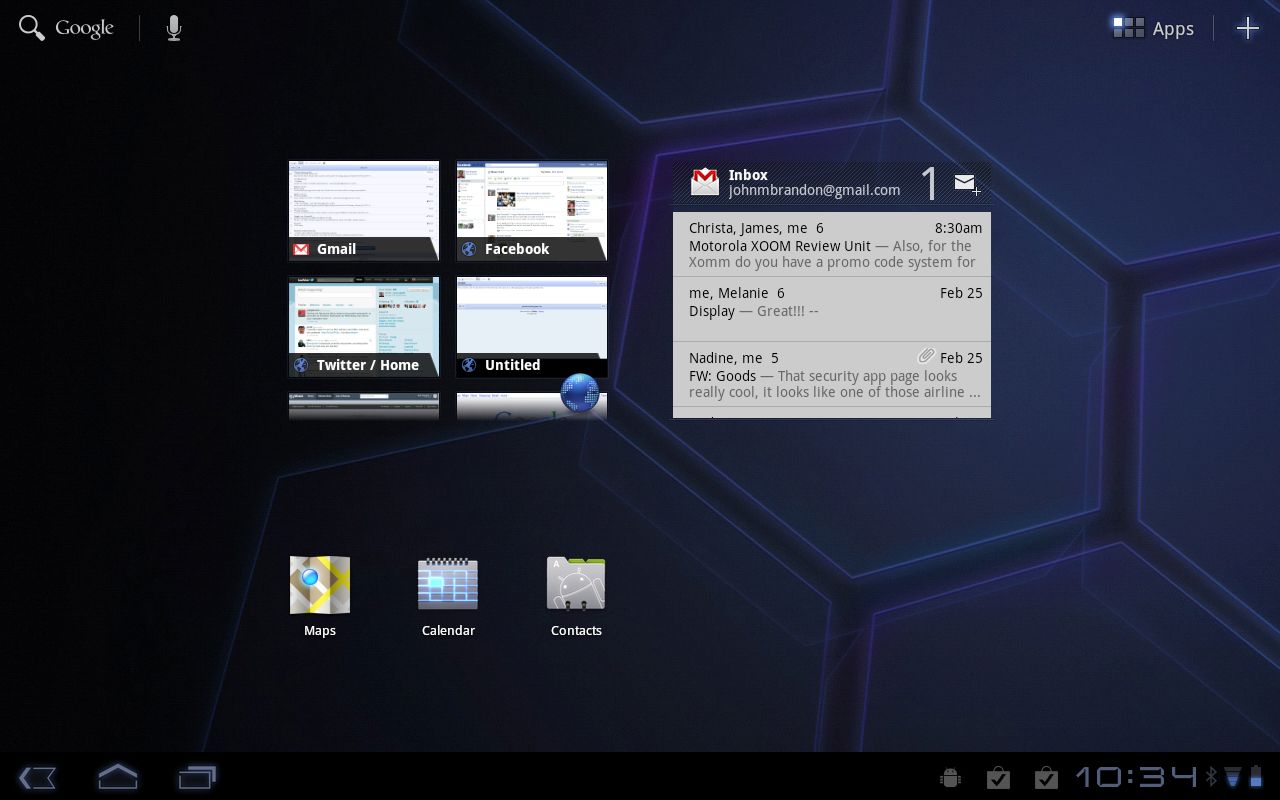The image size is (1280, 800).
Task: Launch the Maps app
Action: (320, 597)
